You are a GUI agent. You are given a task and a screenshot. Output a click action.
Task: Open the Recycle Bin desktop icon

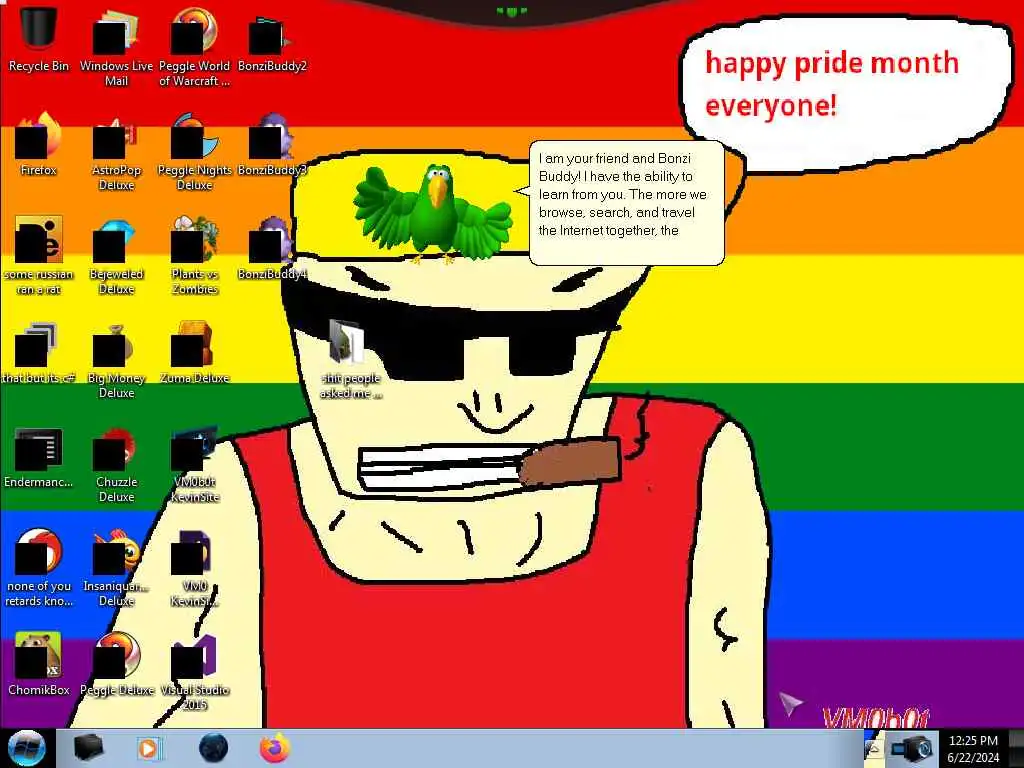point(39,39)
